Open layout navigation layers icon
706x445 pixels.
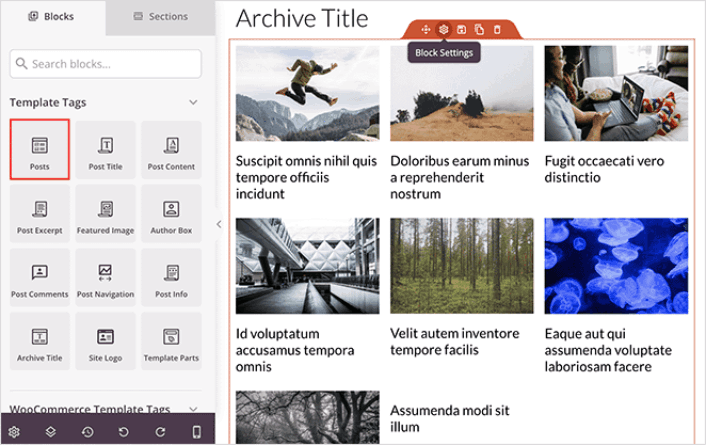pyautogui.click(x=52, y=432)
